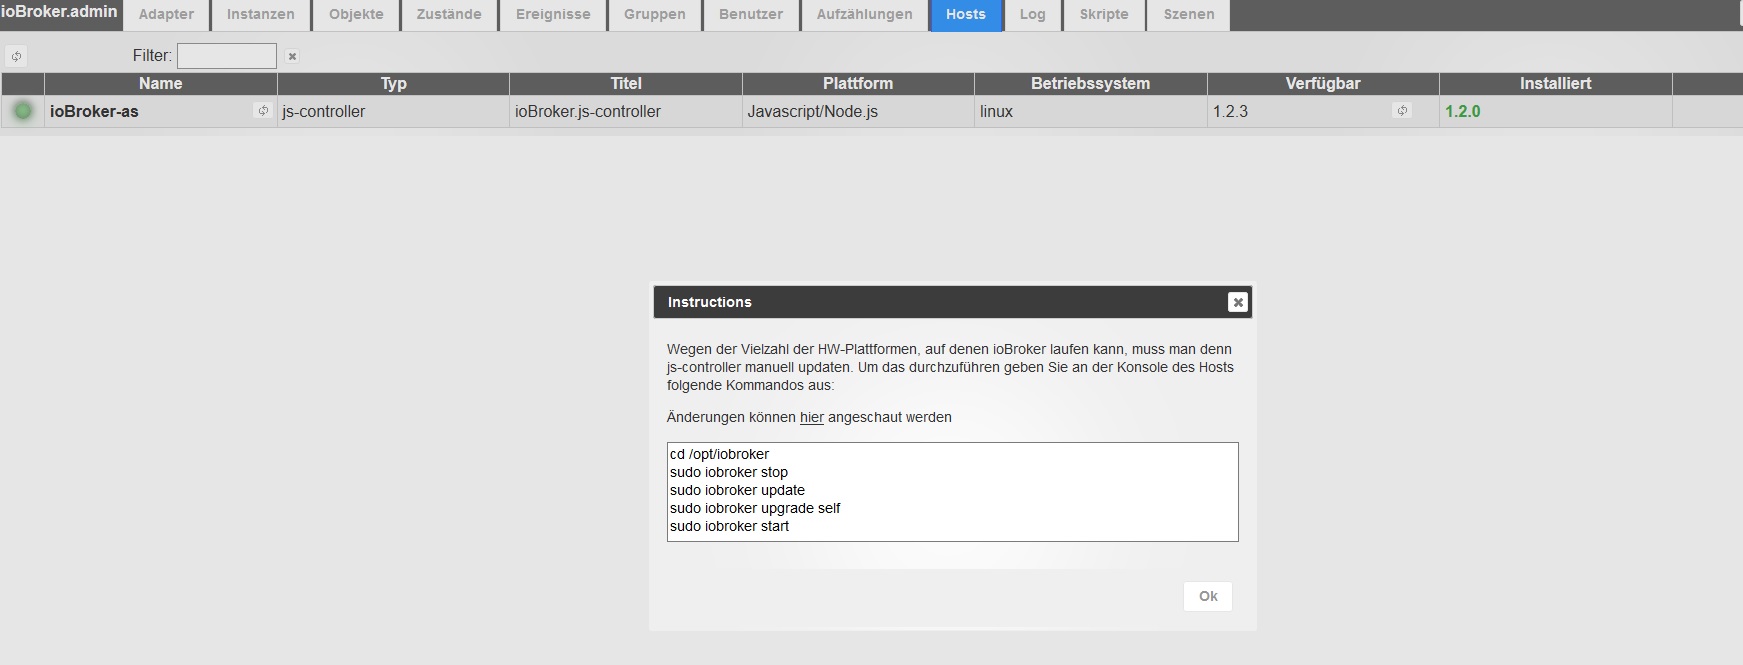Click the green status indicator for ioBroker-as
The width and height of the screenshot is (1743, 665).
23,111
